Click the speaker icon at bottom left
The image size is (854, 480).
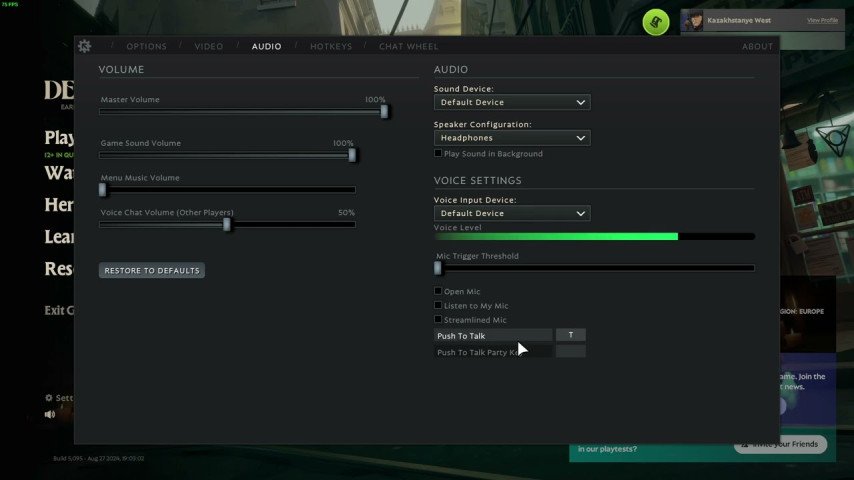tap(50, 414)
